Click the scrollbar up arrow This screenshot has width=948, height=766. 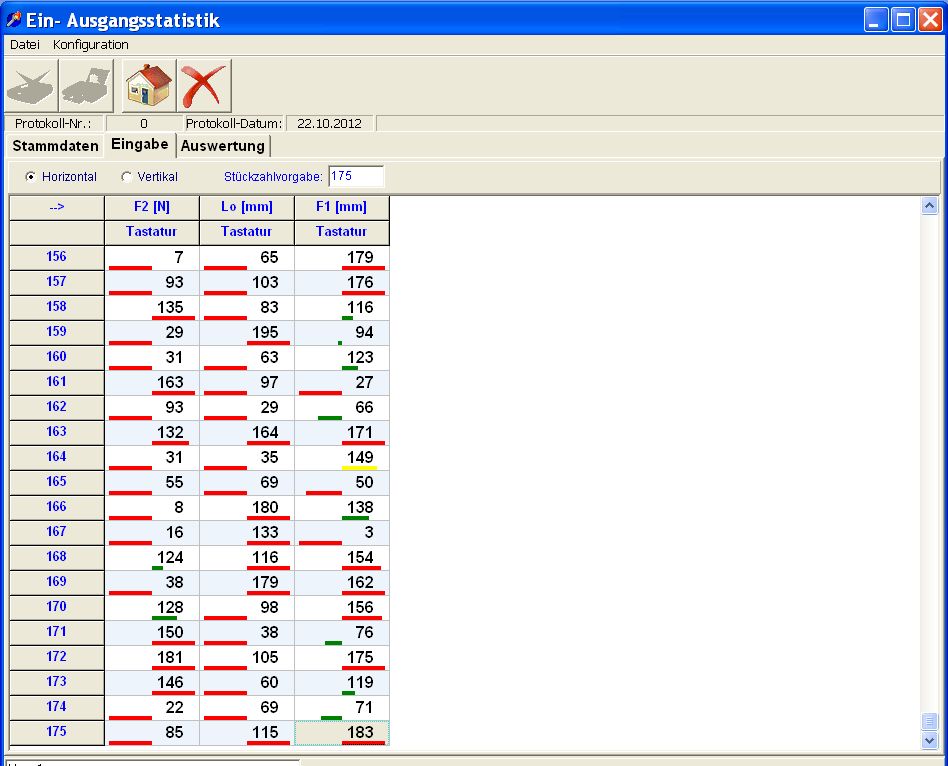tap(929, 206)
